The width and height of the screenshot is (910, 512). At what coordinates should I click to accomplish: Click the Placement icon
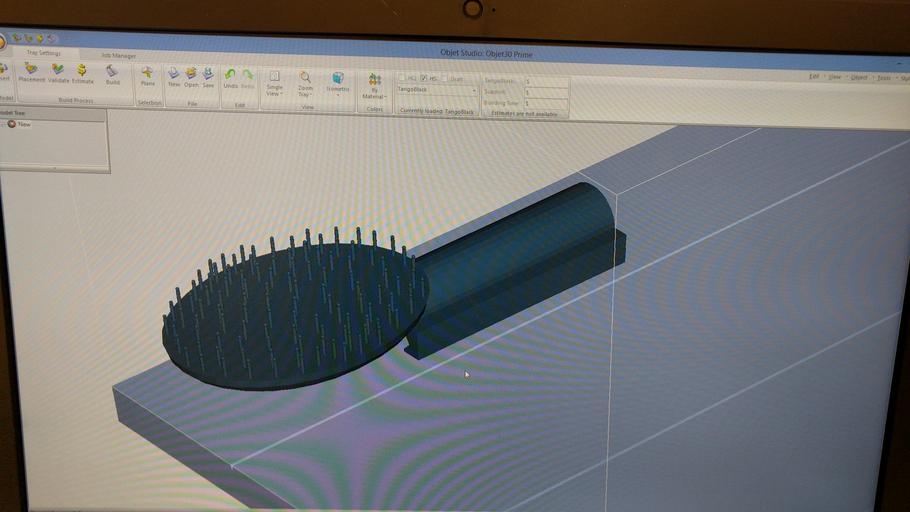coord(32,73)
